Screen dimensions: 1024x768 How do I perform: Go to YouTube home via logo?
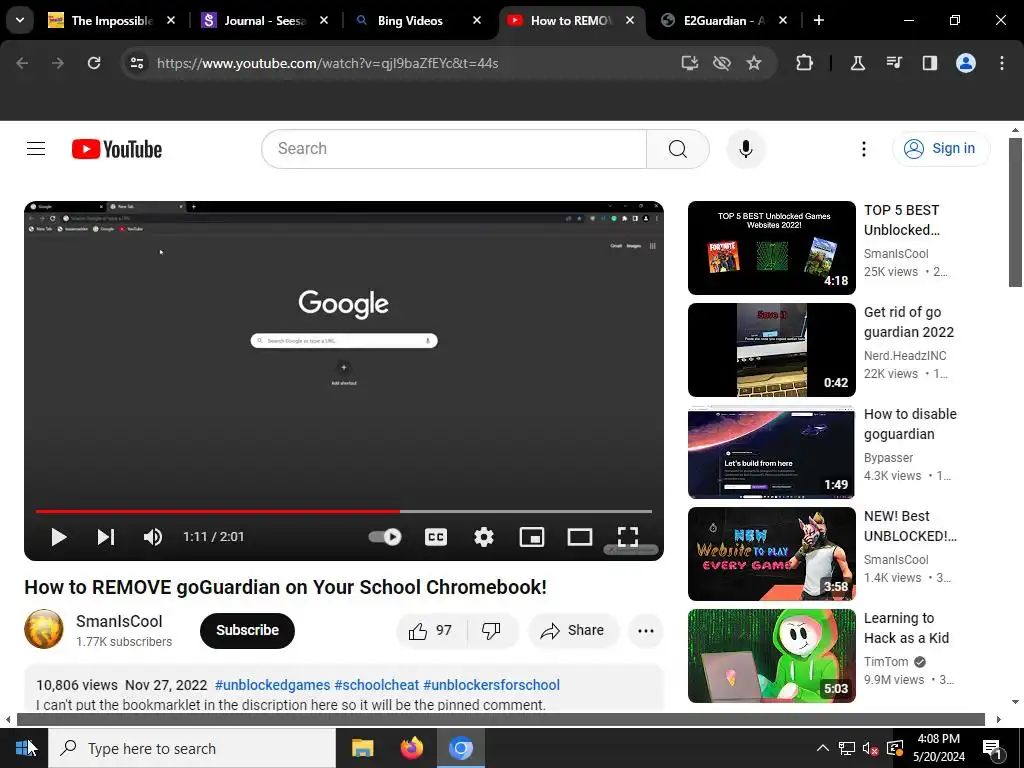tap(117, 149)
